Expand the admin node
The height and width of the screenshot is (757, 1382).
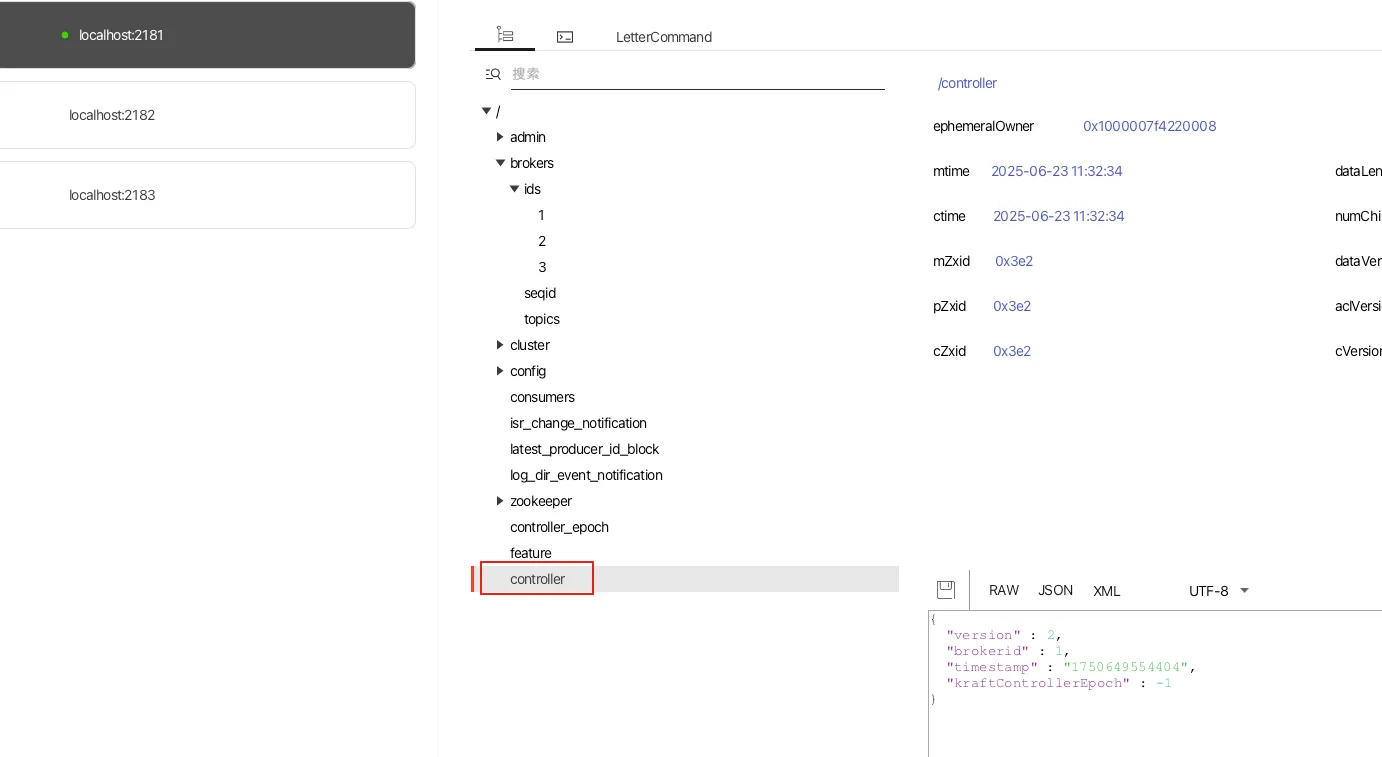500,137
